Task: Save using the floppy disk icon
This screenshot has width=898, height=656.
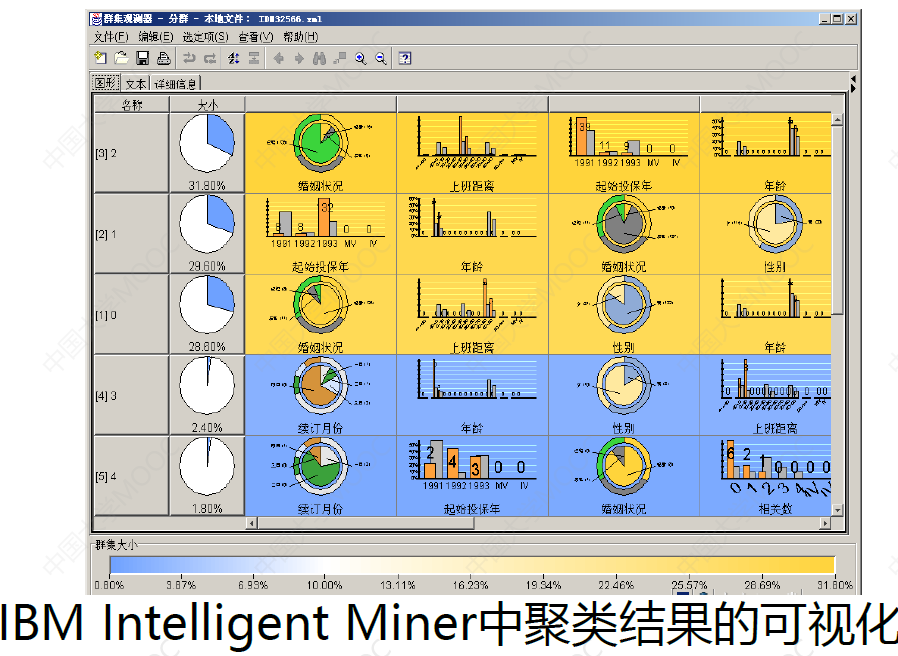Action: coord(143,58)
